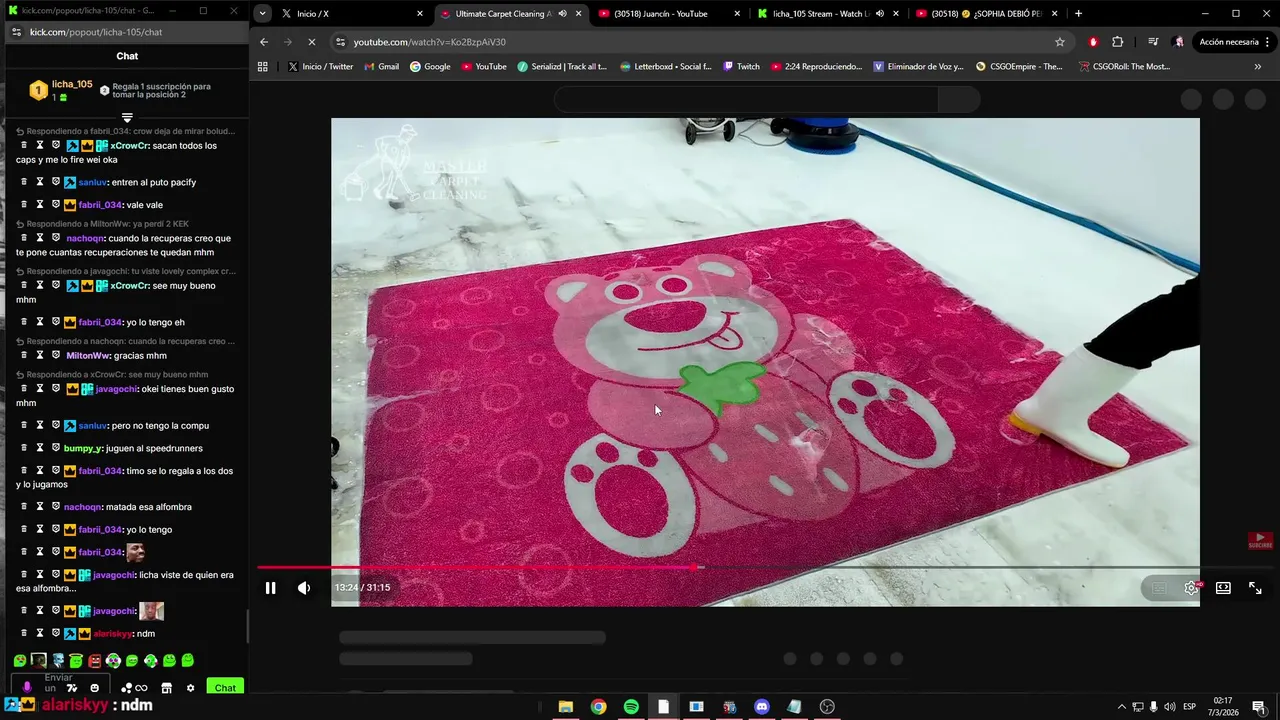The width and height of the screenshot is (1280, 720).
Task: Open the emoji picker smiley in chat
Action: [95, 688]
